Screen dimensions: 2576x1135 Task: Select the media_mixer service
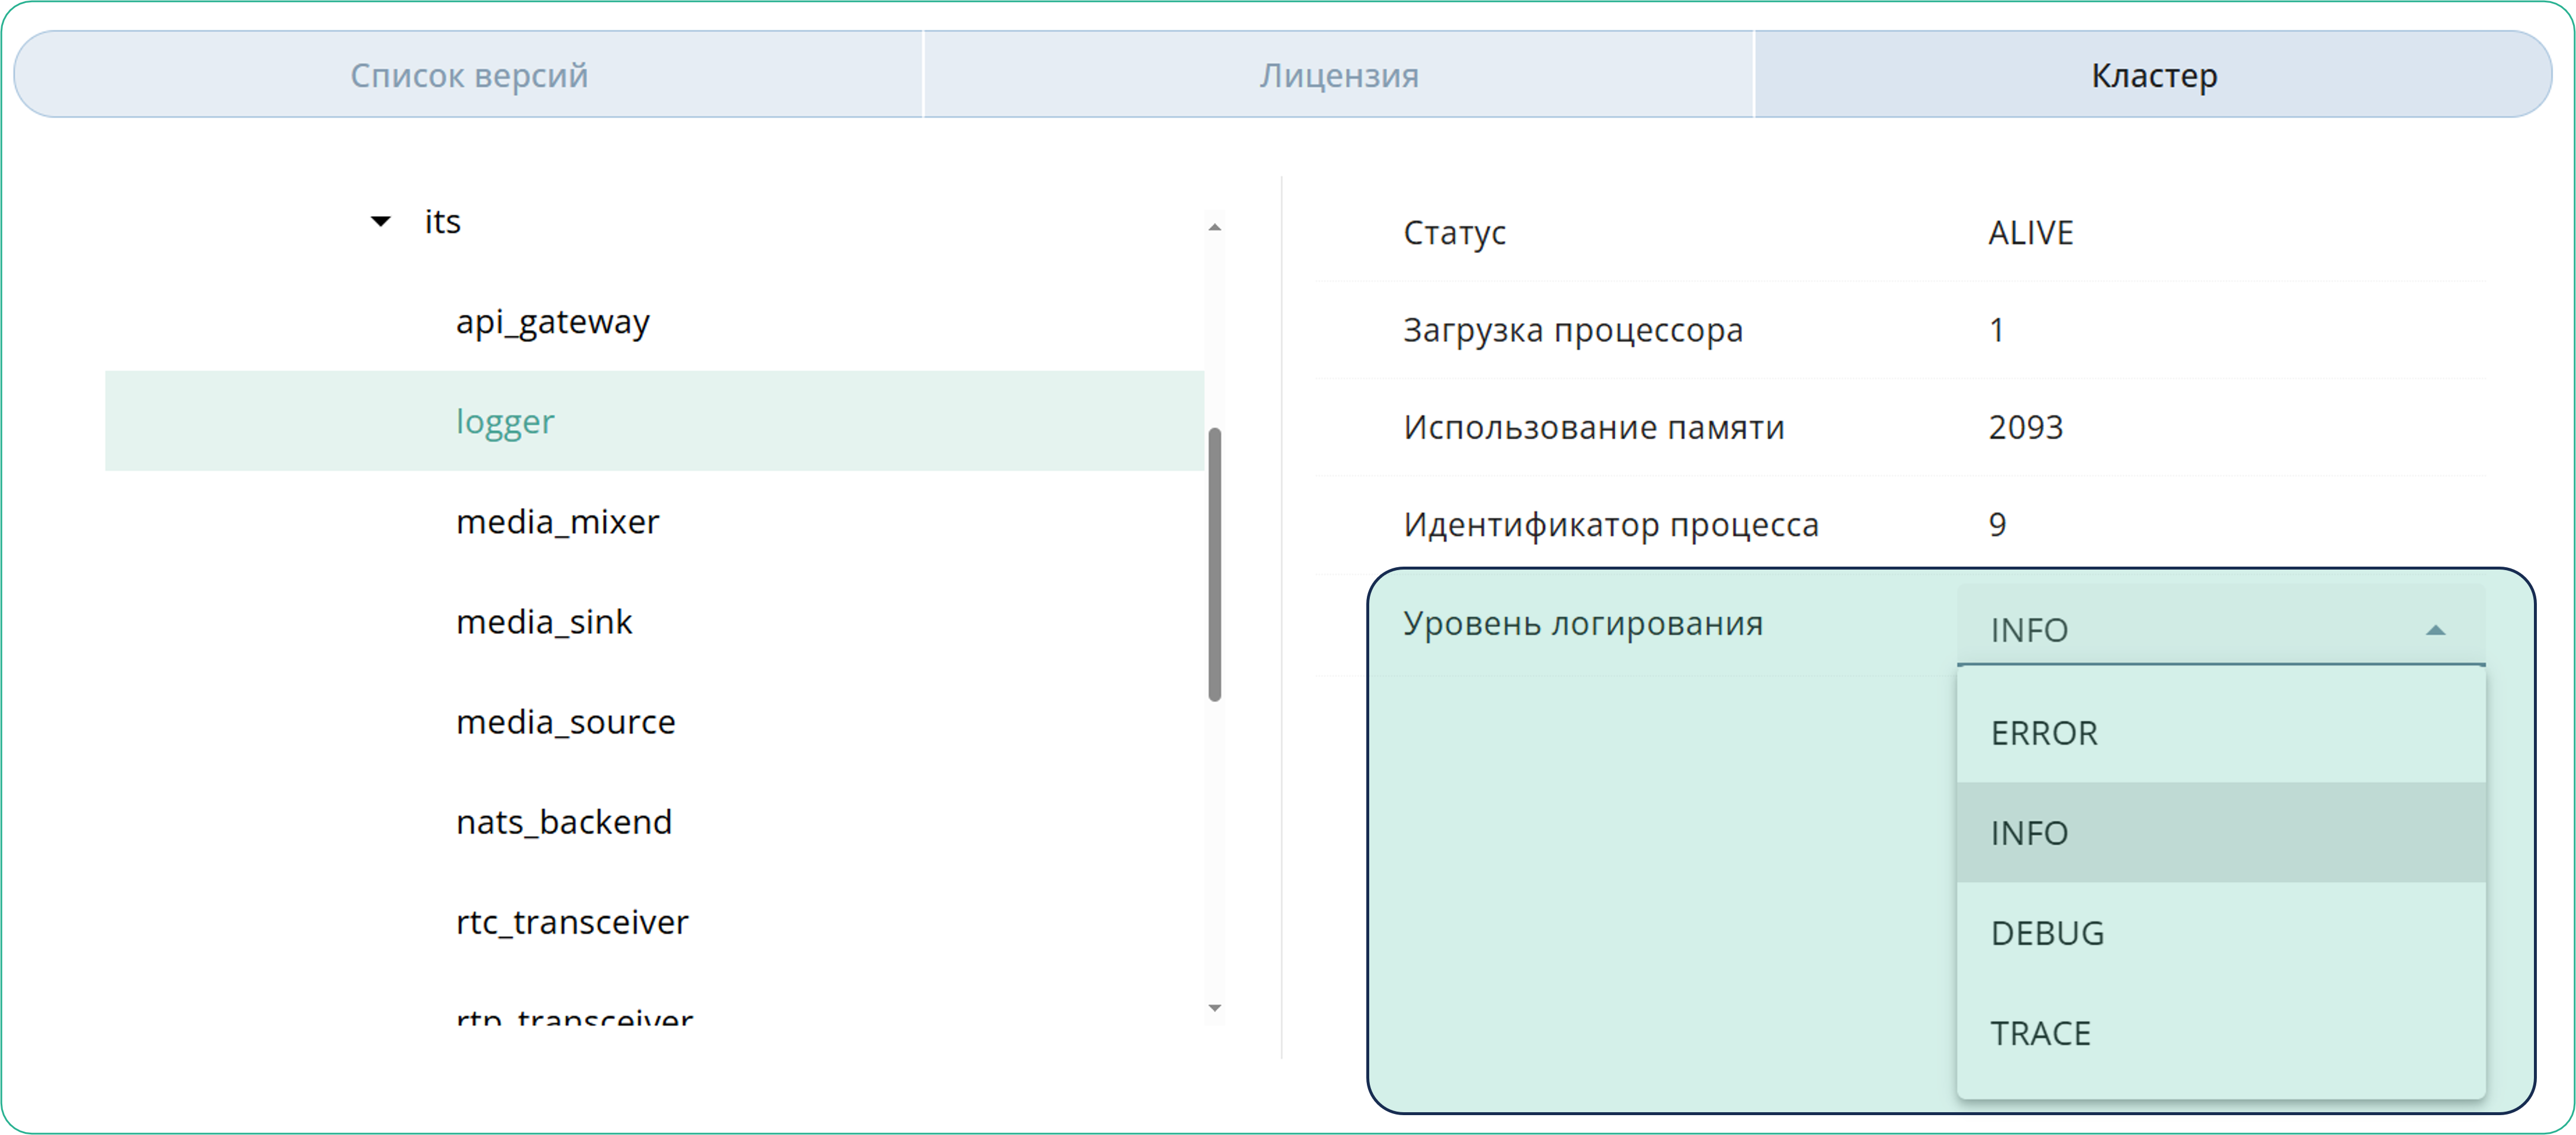click(x=557, y=521)
